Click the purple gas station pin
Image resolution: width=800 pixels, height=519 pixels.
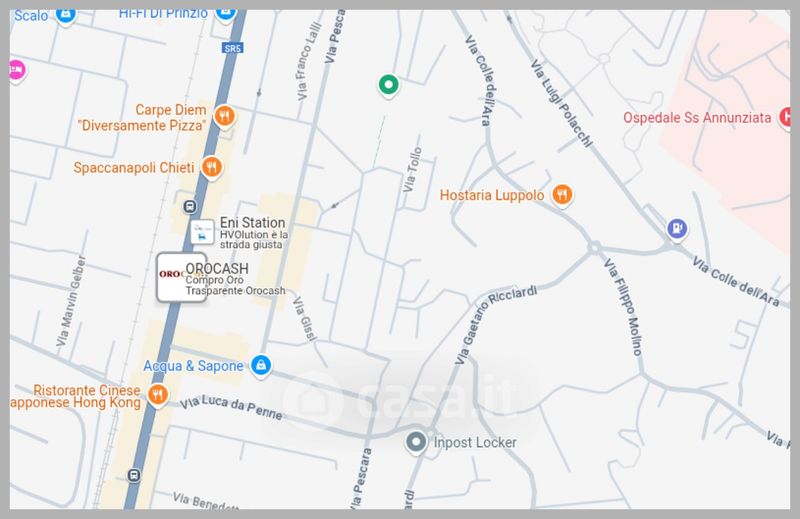(677, 229)
